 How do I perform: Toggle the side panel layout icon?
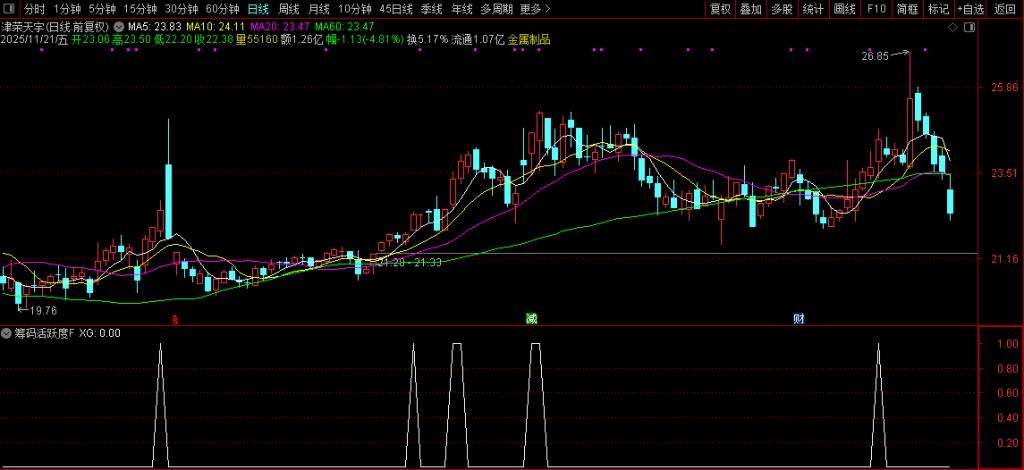click(x=968, y=27)
